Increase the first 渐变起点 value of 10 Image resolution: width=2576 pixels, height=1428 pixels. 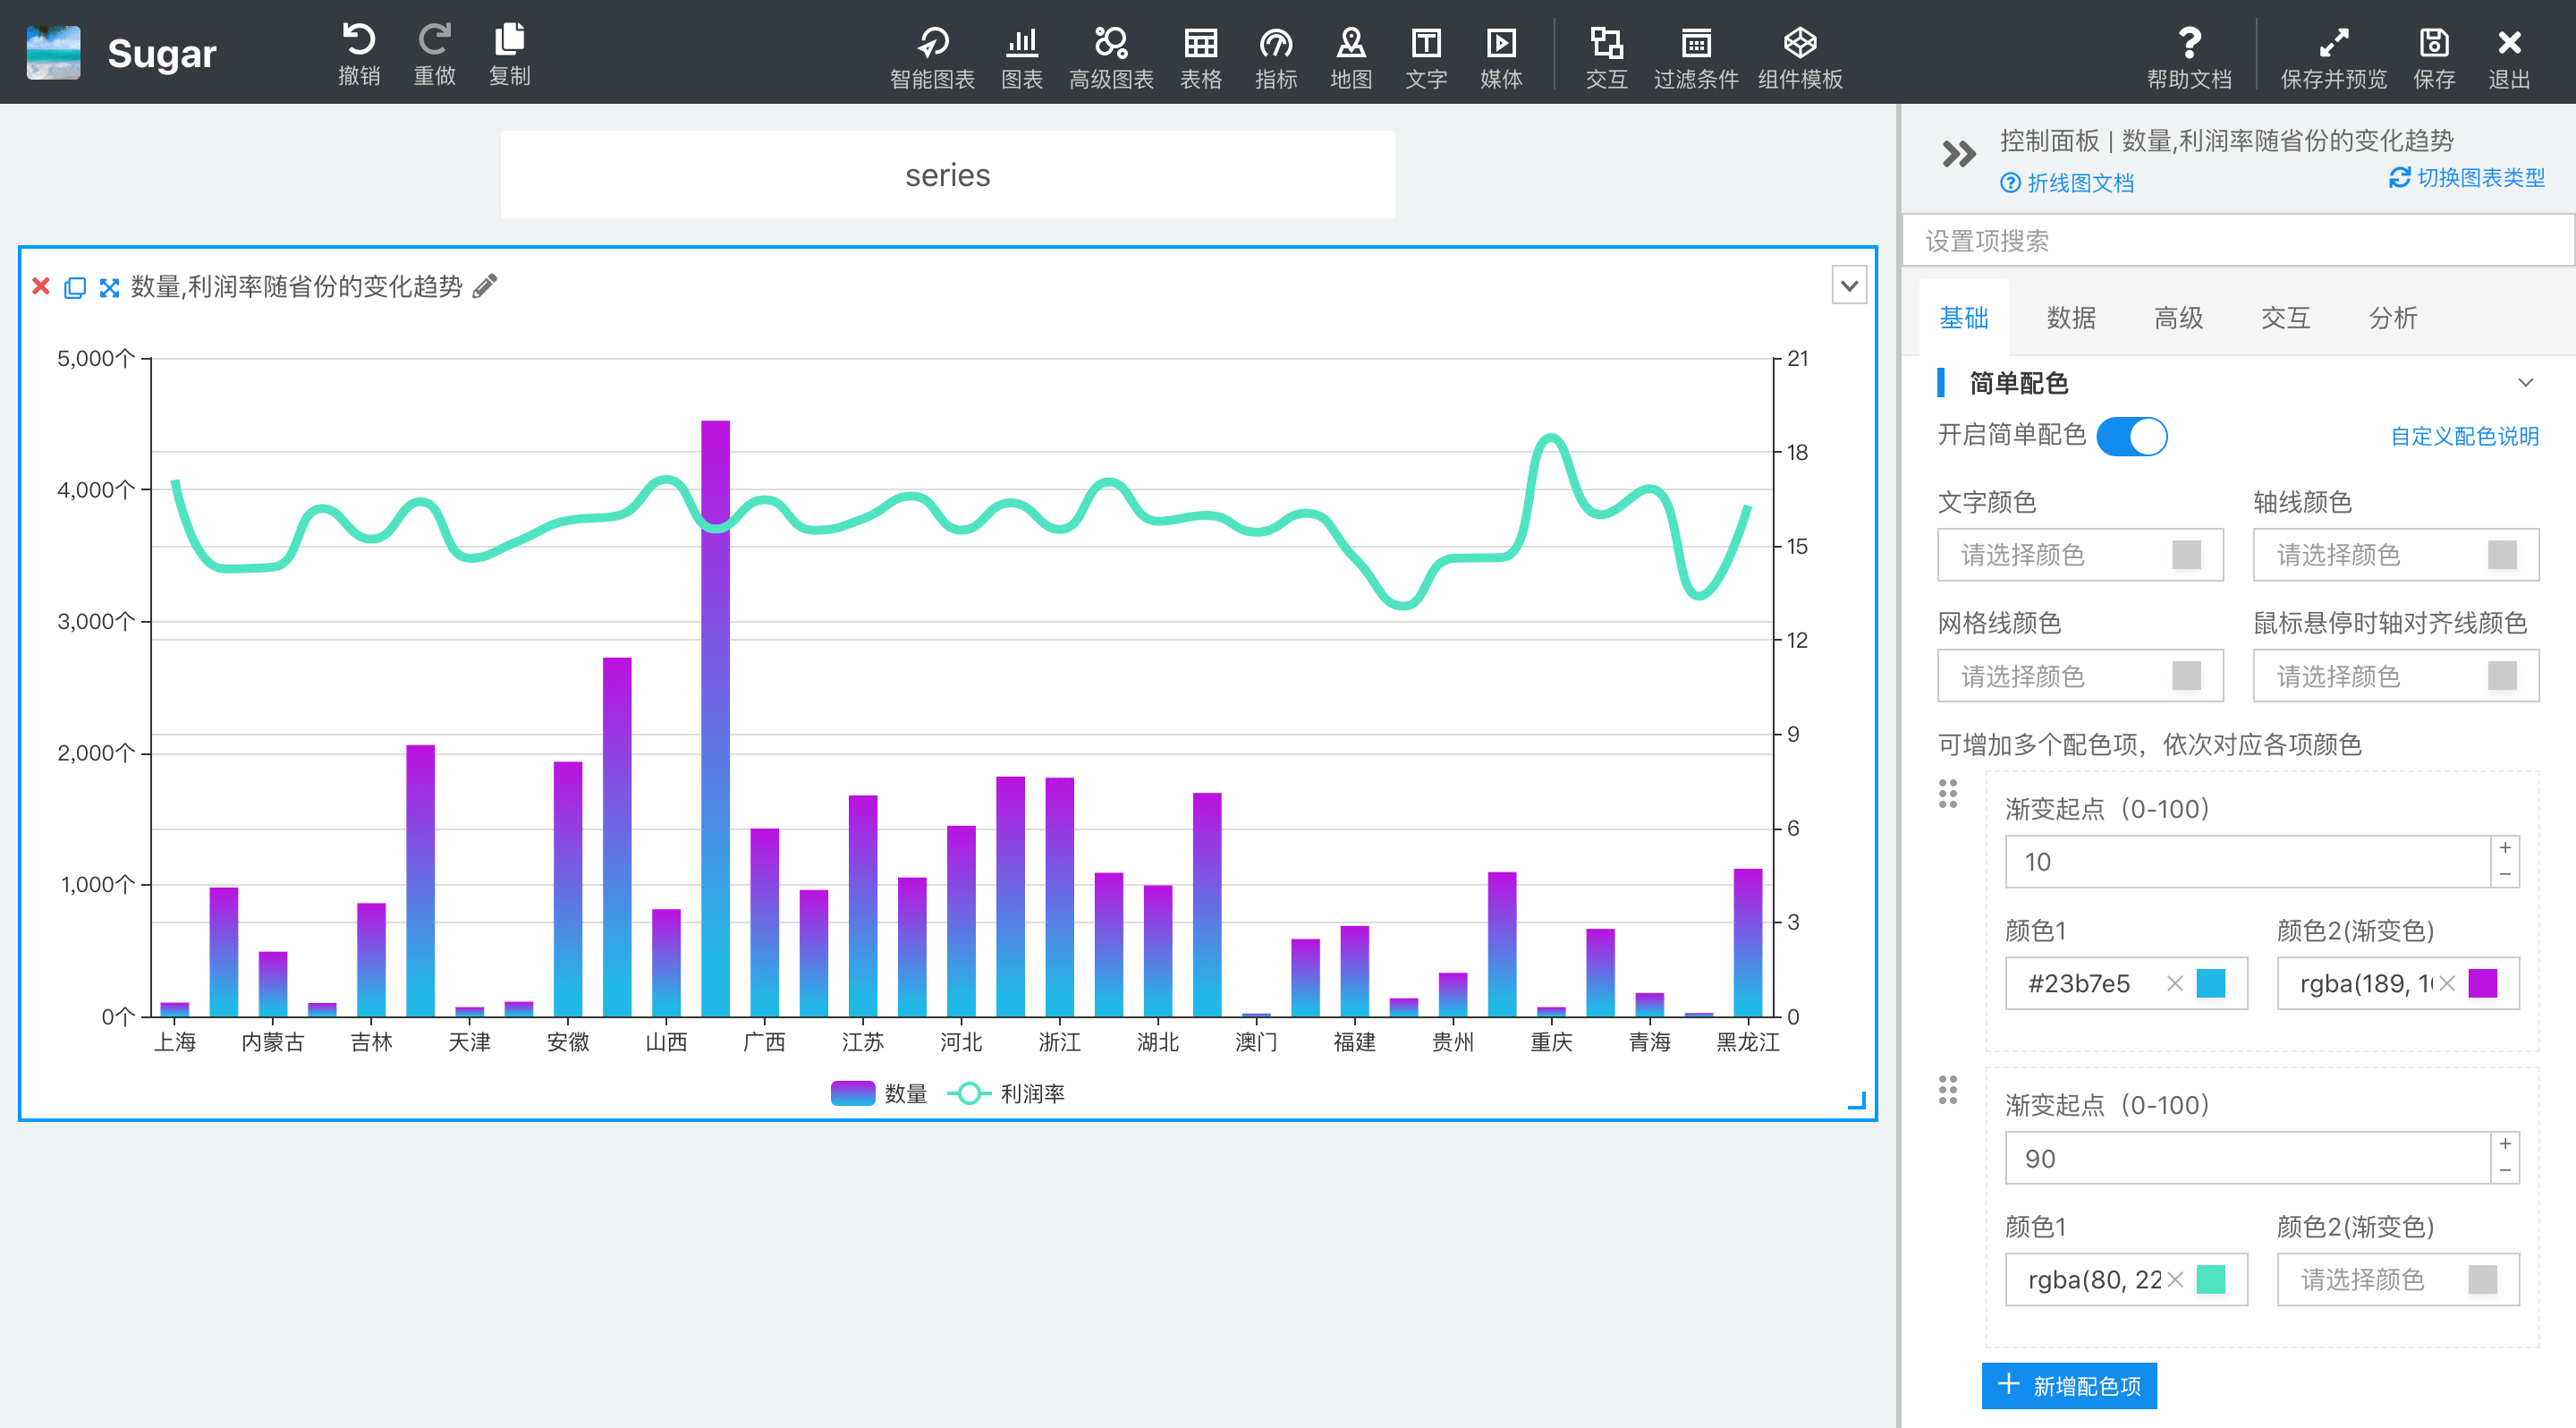(x=2505, y=848)
